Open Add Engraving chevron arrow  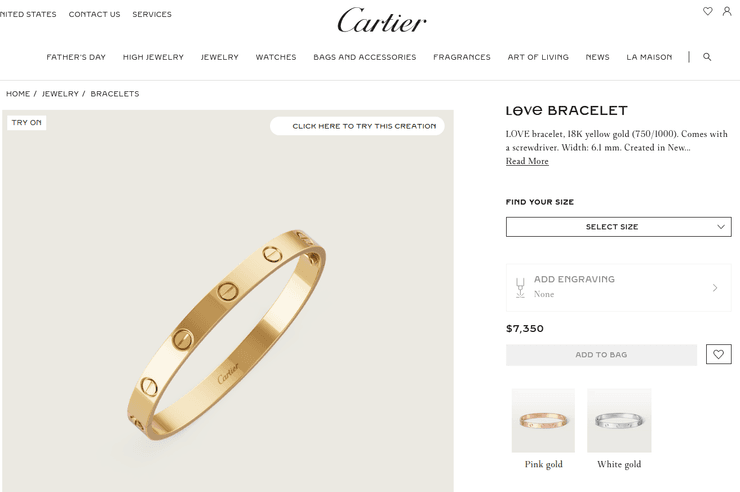(715, 288)
